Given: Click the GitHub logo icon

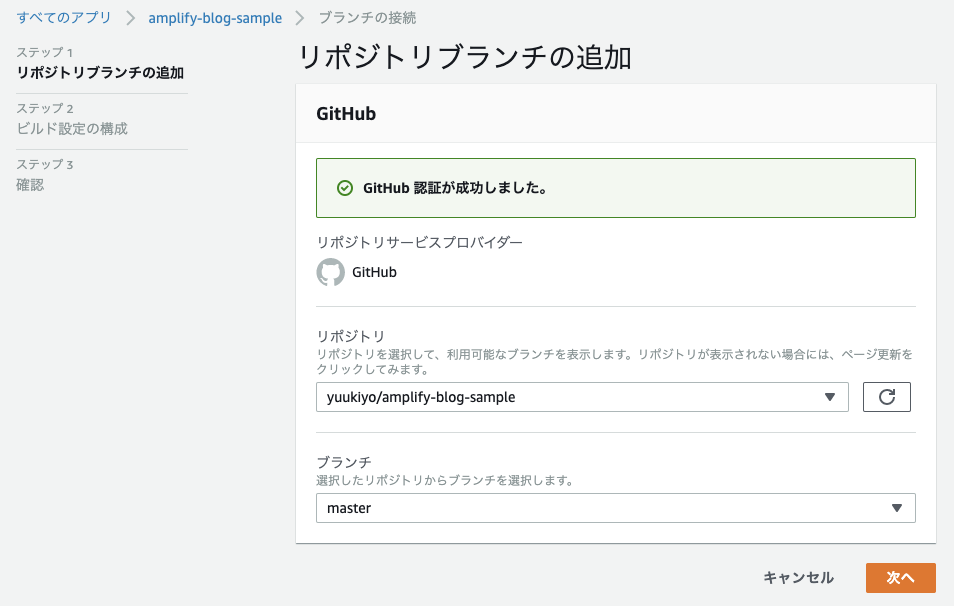Looking at the screenshot, I should tap(330, 271).
